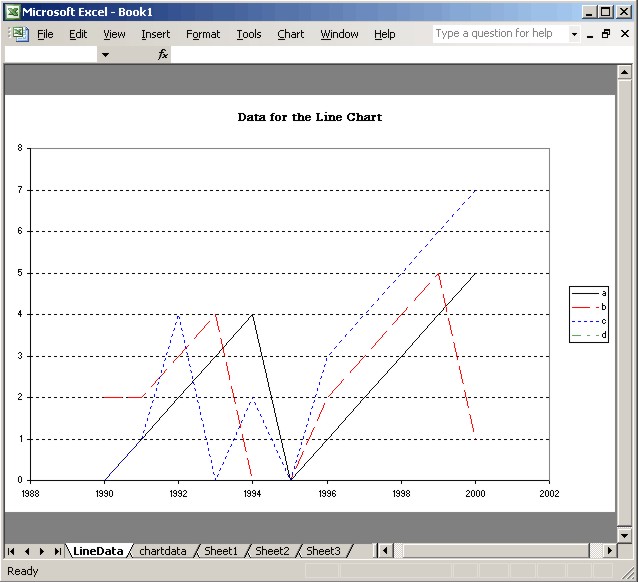Click the Insert Function fx icon

(163, 55)
